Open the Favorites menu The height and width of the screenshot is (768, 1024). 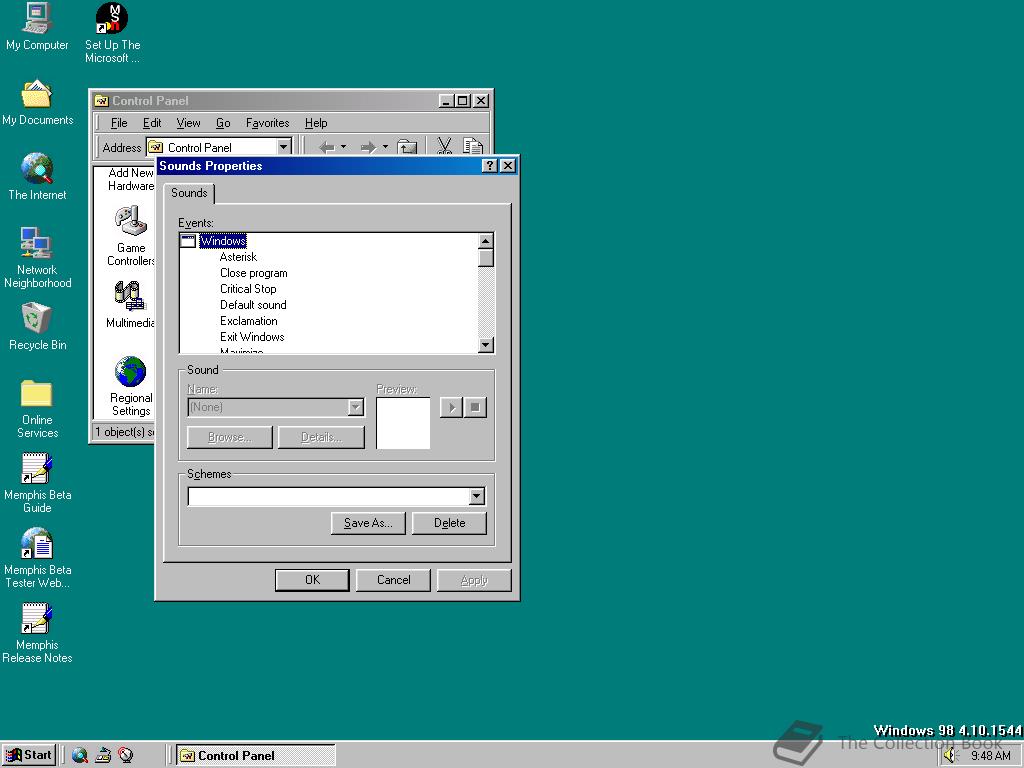coord(267,123)
